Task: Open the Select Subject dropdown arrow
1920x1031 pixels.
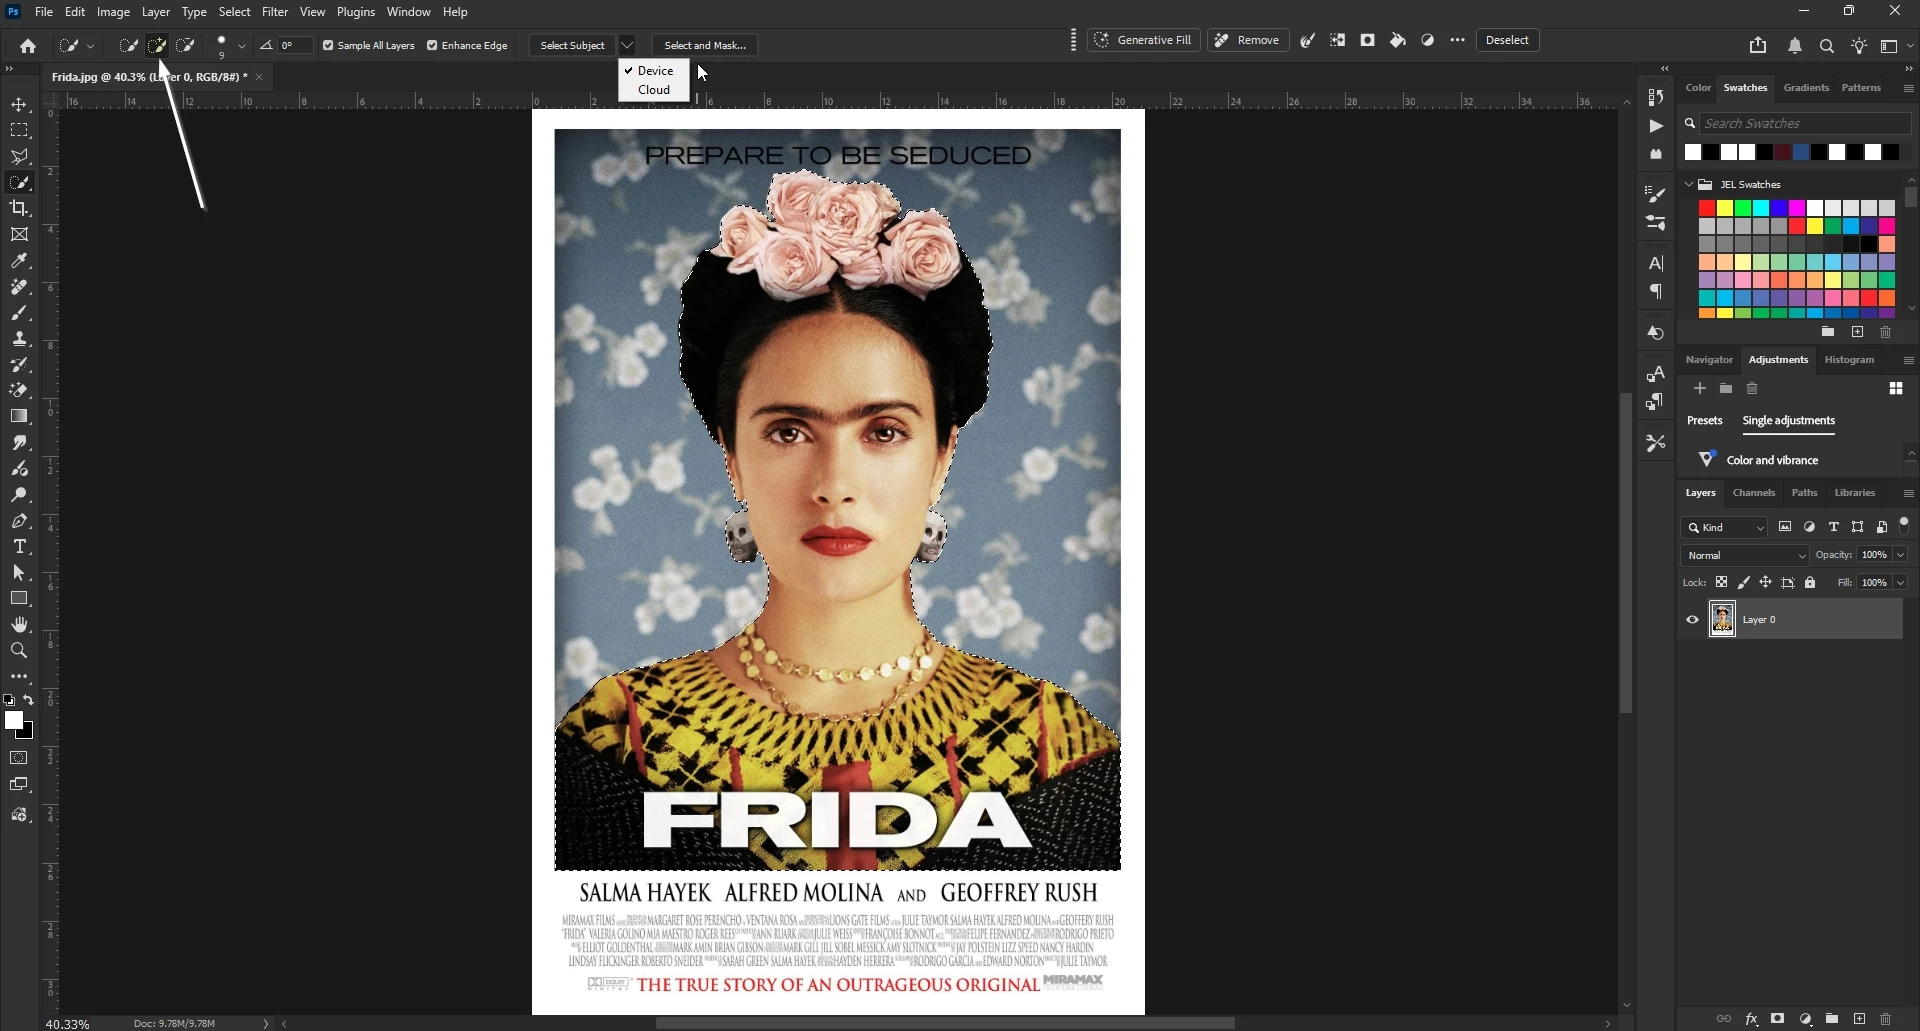Action: (627, 46)
